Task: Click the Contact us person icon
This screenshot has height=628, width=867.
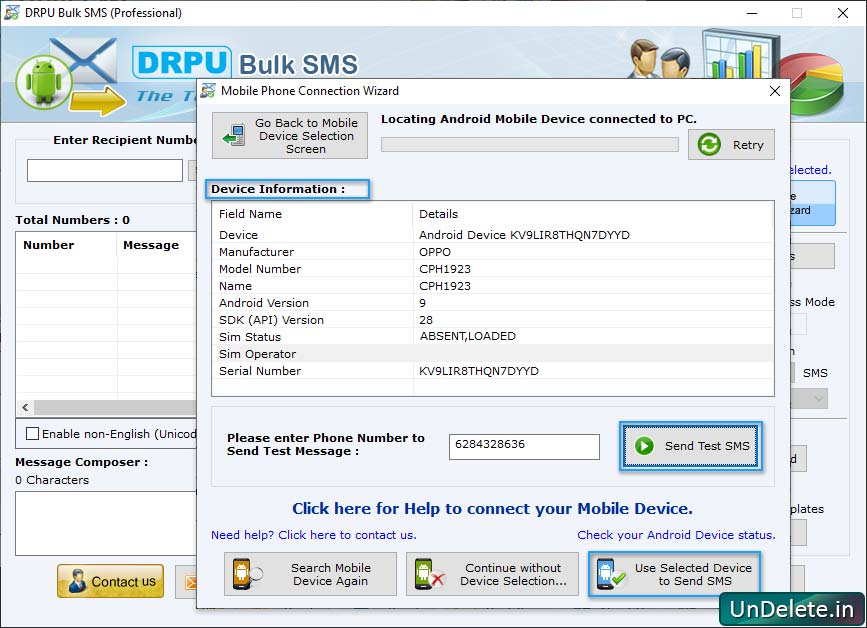Action: tap(77, 581)
